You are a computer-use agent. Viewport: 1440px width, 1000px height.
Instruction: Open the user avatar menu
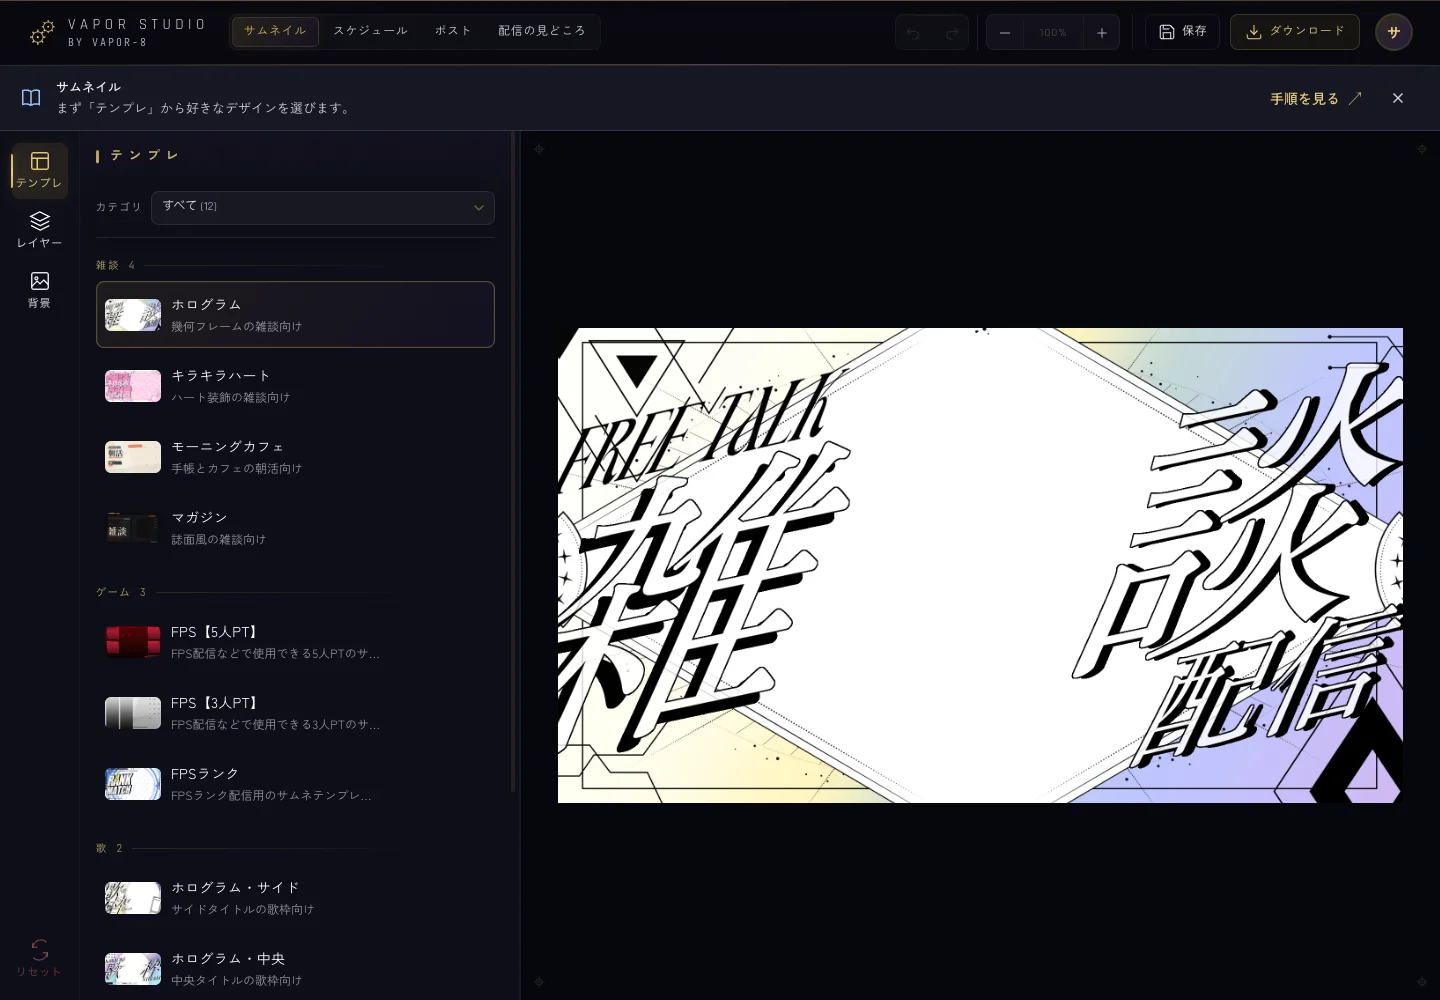click(x=1394, y=32)
